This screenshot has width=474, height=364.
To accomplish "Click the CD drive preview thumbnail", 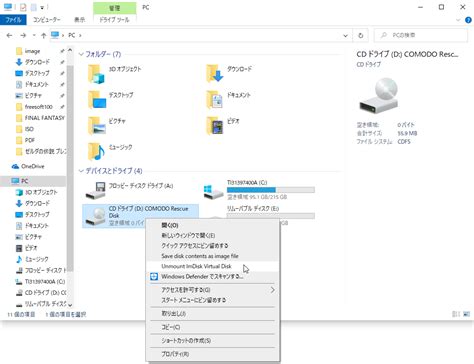I will (379, 96).
